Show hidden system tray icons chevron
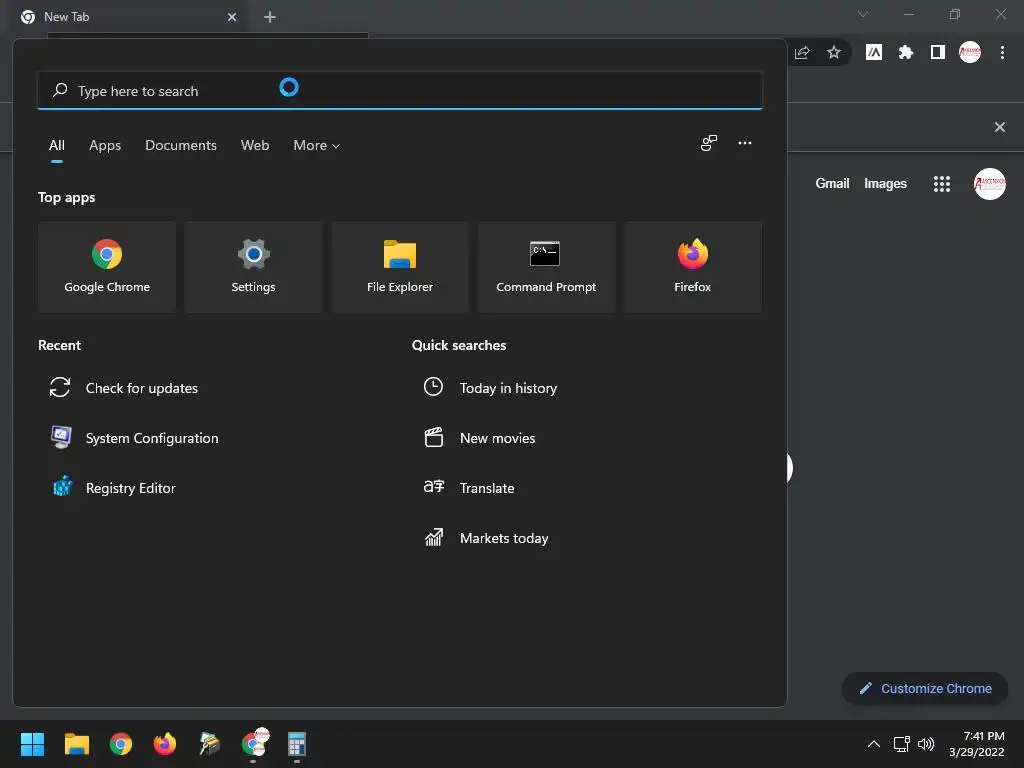 click(x=873, y=744)
